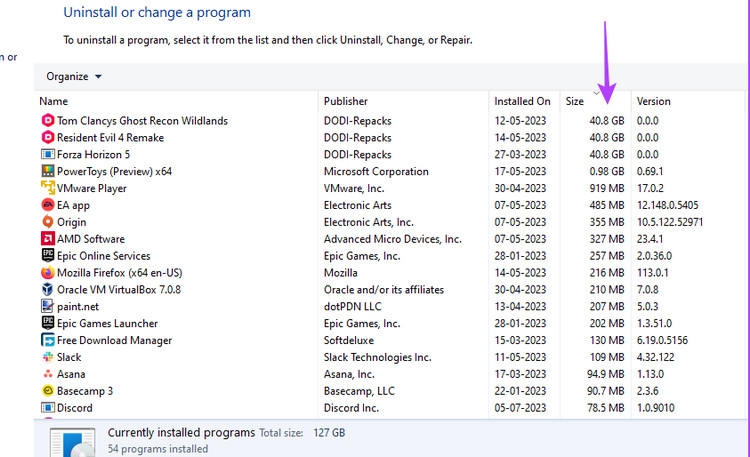
Task: Sort list by Name column header
Action: coord(54,101)
